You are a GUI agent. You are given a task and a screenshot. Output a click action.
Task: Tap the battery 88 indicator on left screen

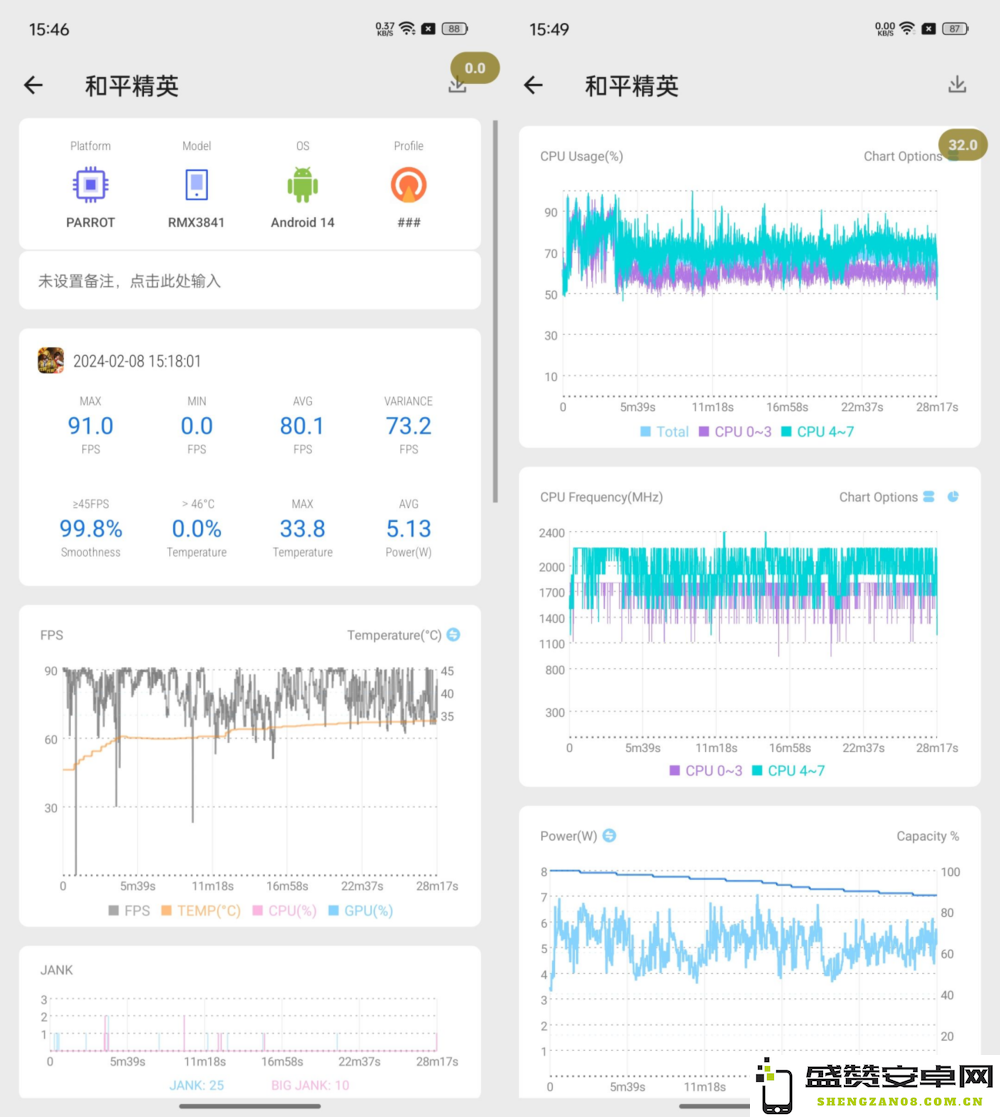[454, 28]
